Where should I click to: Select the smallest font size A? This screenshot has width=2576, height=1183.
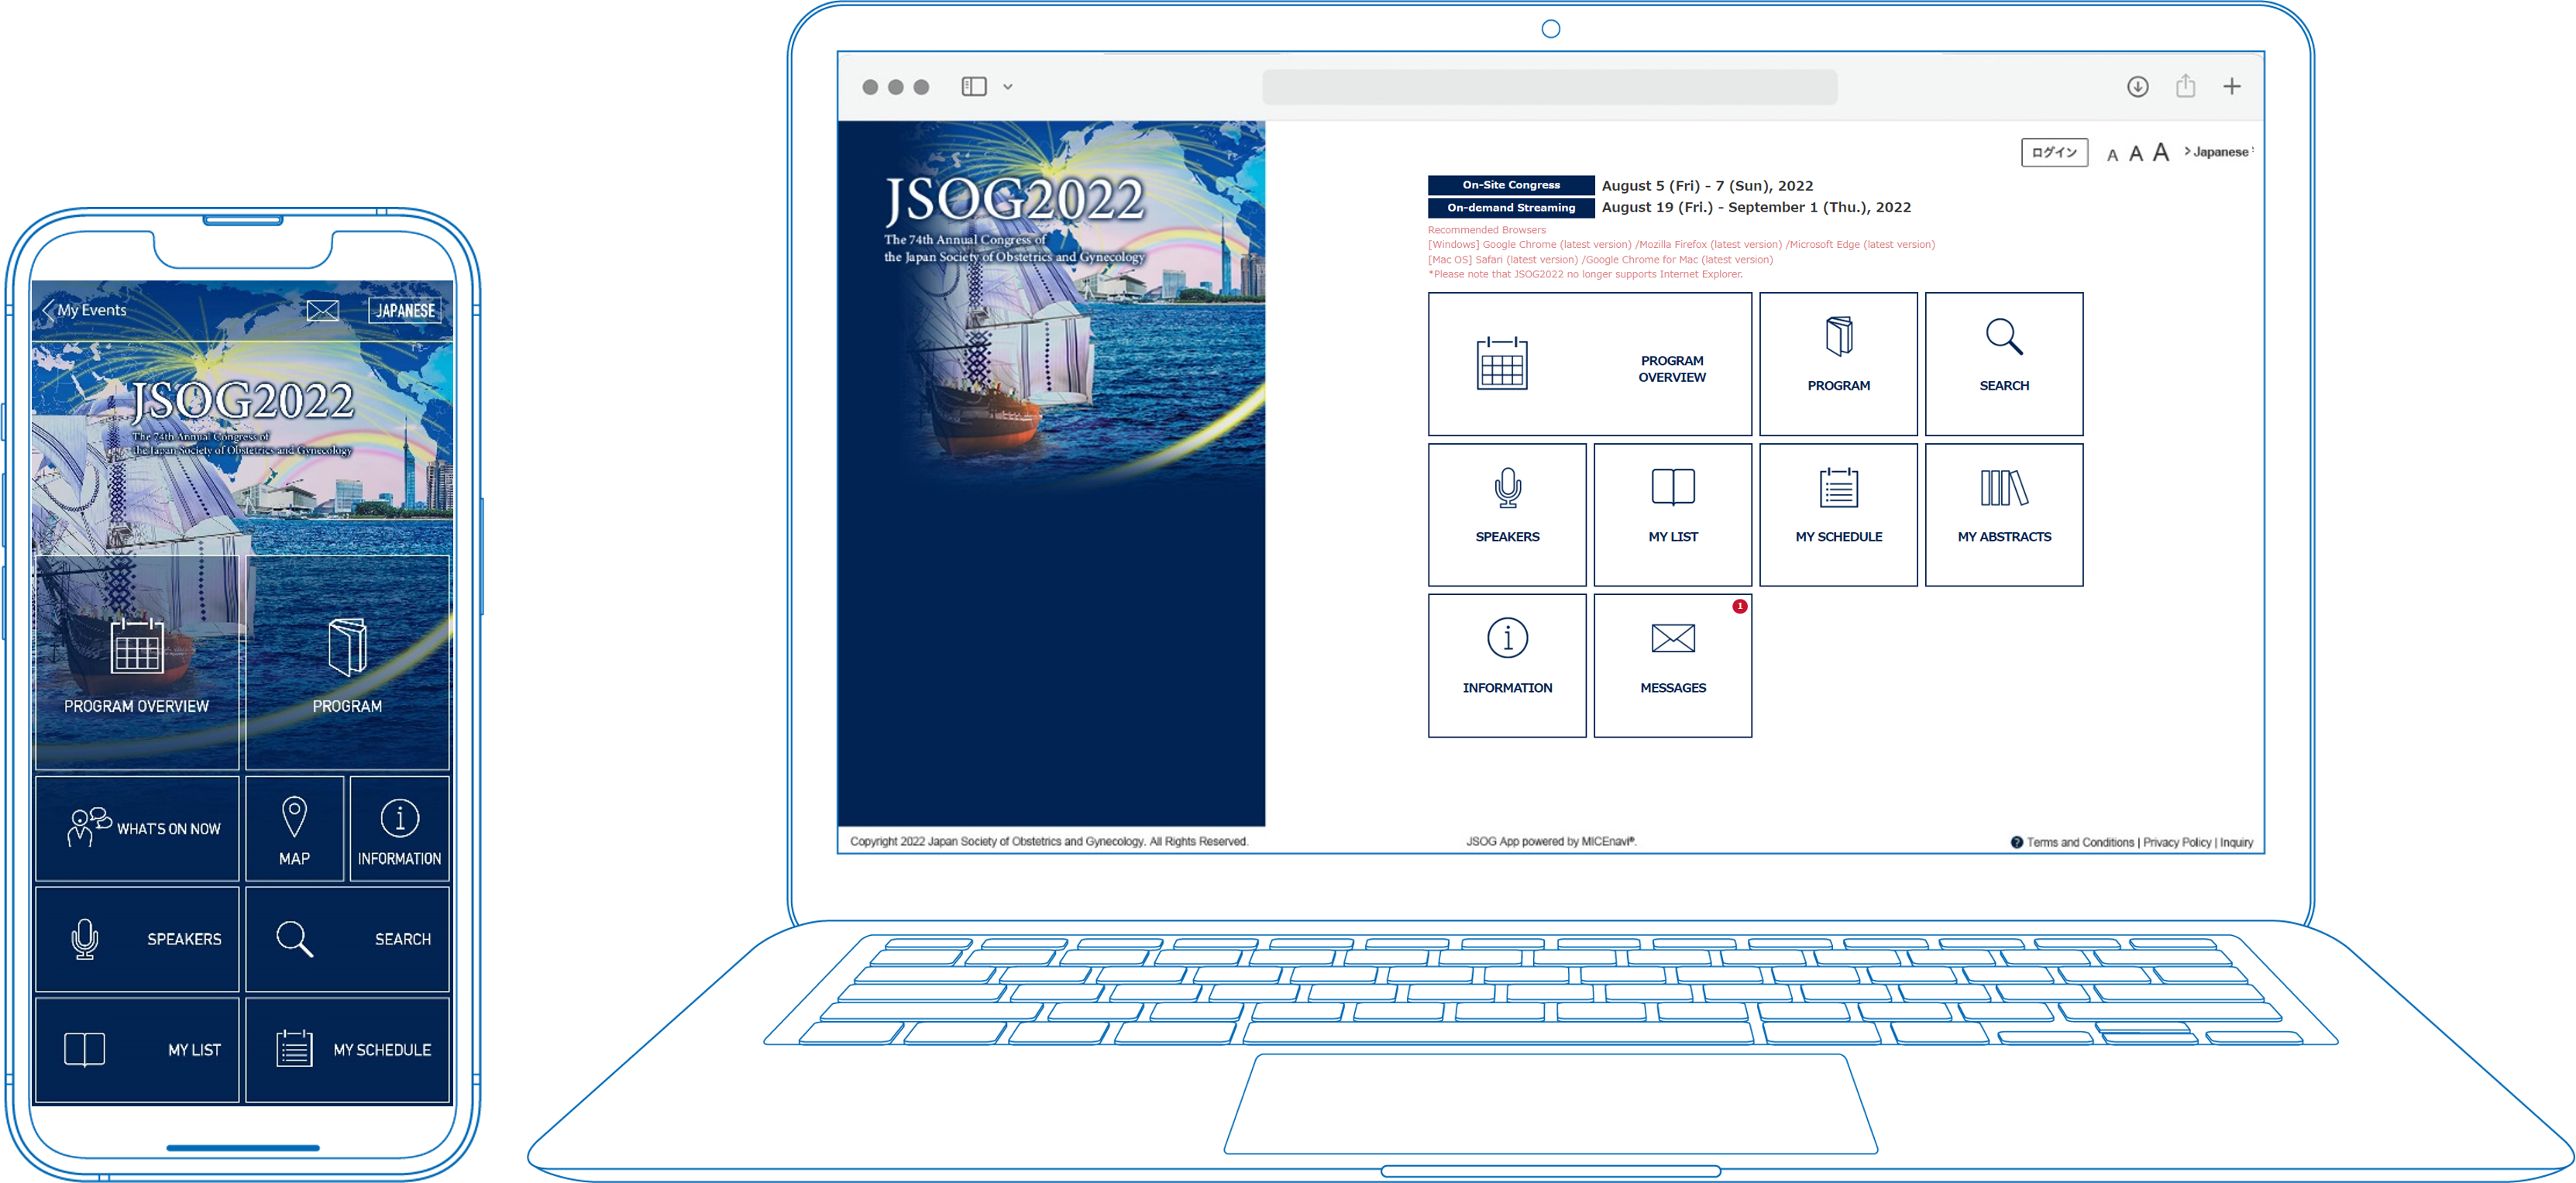[x=2112, y=155]
